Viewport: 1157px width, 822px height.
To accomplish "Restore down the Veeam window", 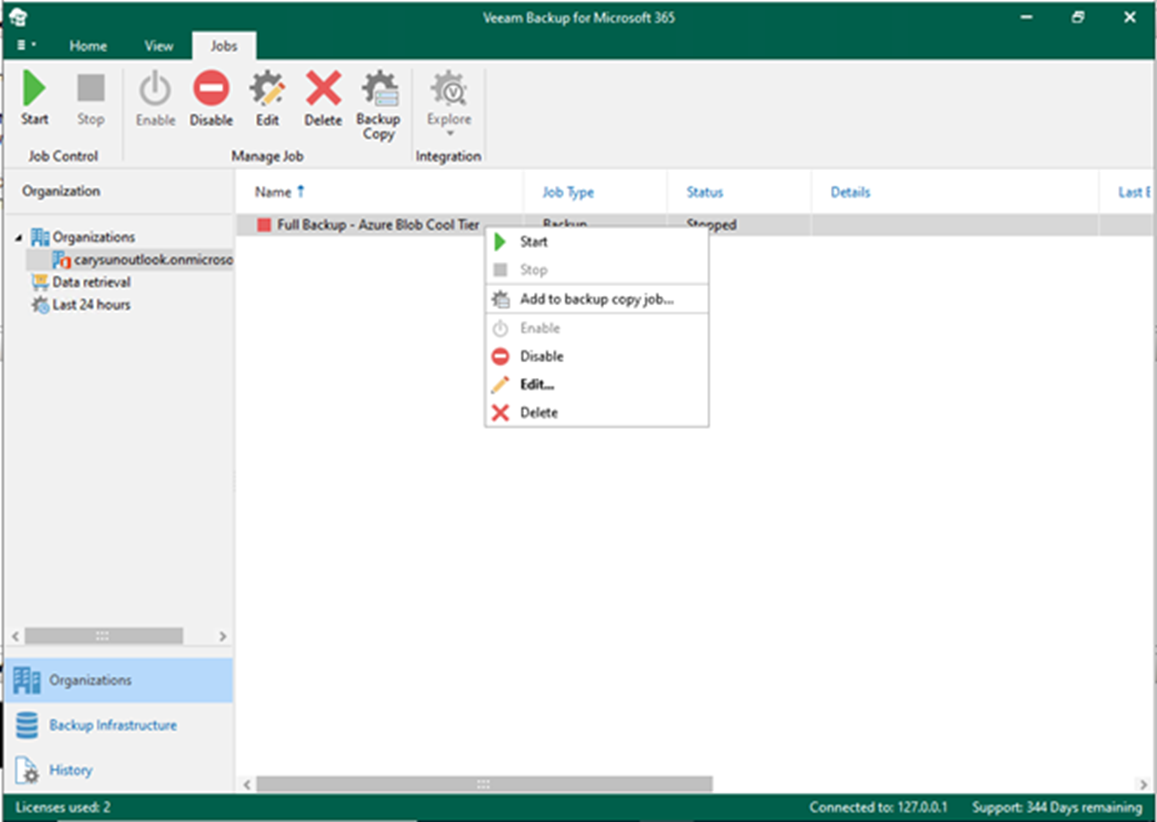I will [1078, 17].
